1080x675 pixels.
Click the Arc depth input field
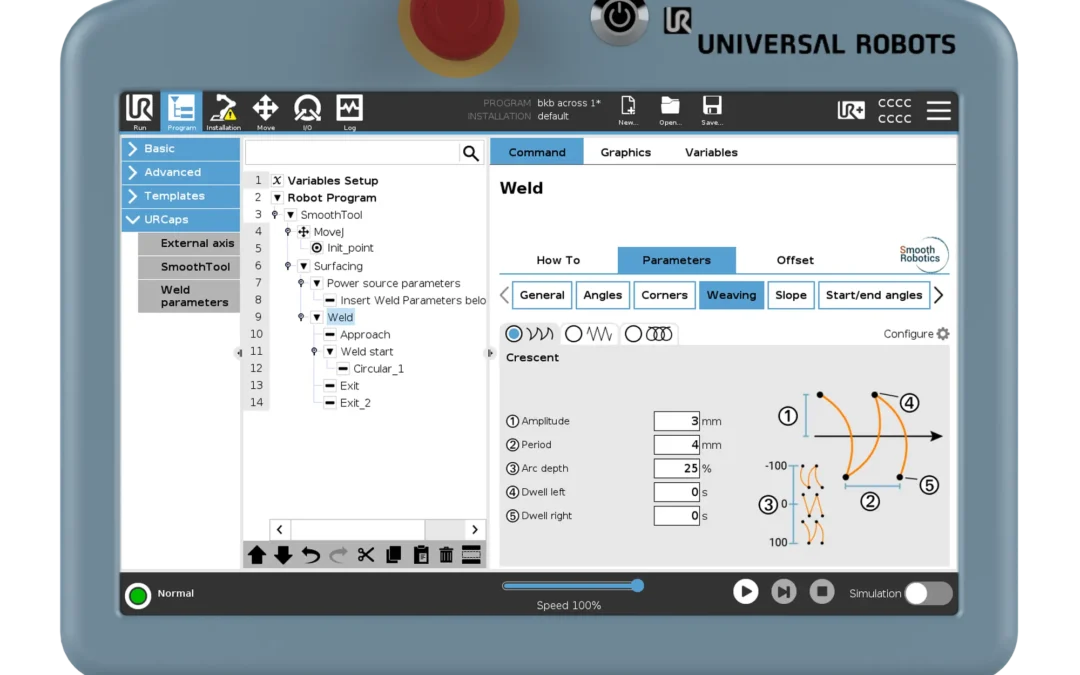[x=676, y=468]
